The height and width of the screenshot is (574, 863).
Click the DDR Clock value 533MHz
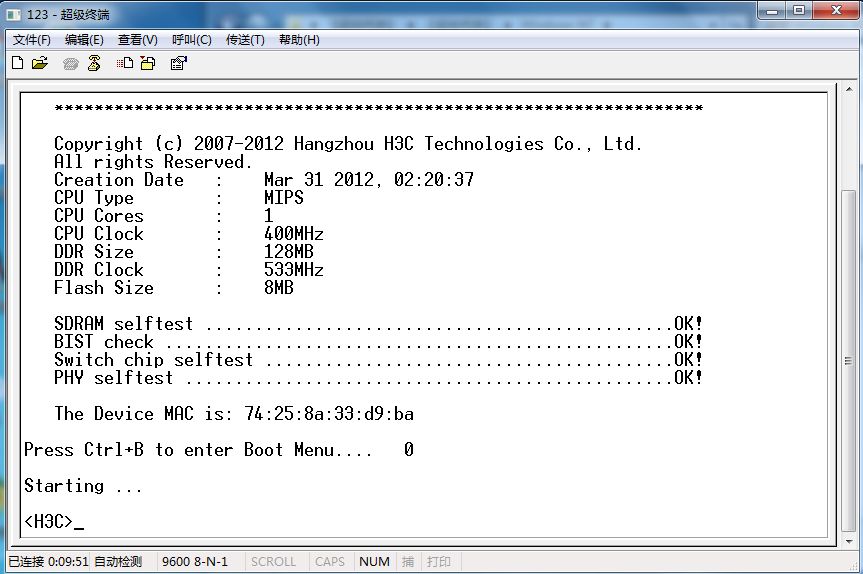click(x=293, y=270)
